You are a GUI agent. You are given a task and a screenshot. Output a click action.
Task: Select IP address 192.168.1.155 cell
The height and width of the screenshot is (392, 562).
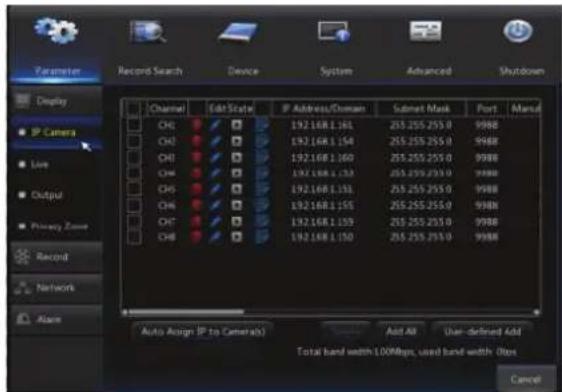[322, 206]
